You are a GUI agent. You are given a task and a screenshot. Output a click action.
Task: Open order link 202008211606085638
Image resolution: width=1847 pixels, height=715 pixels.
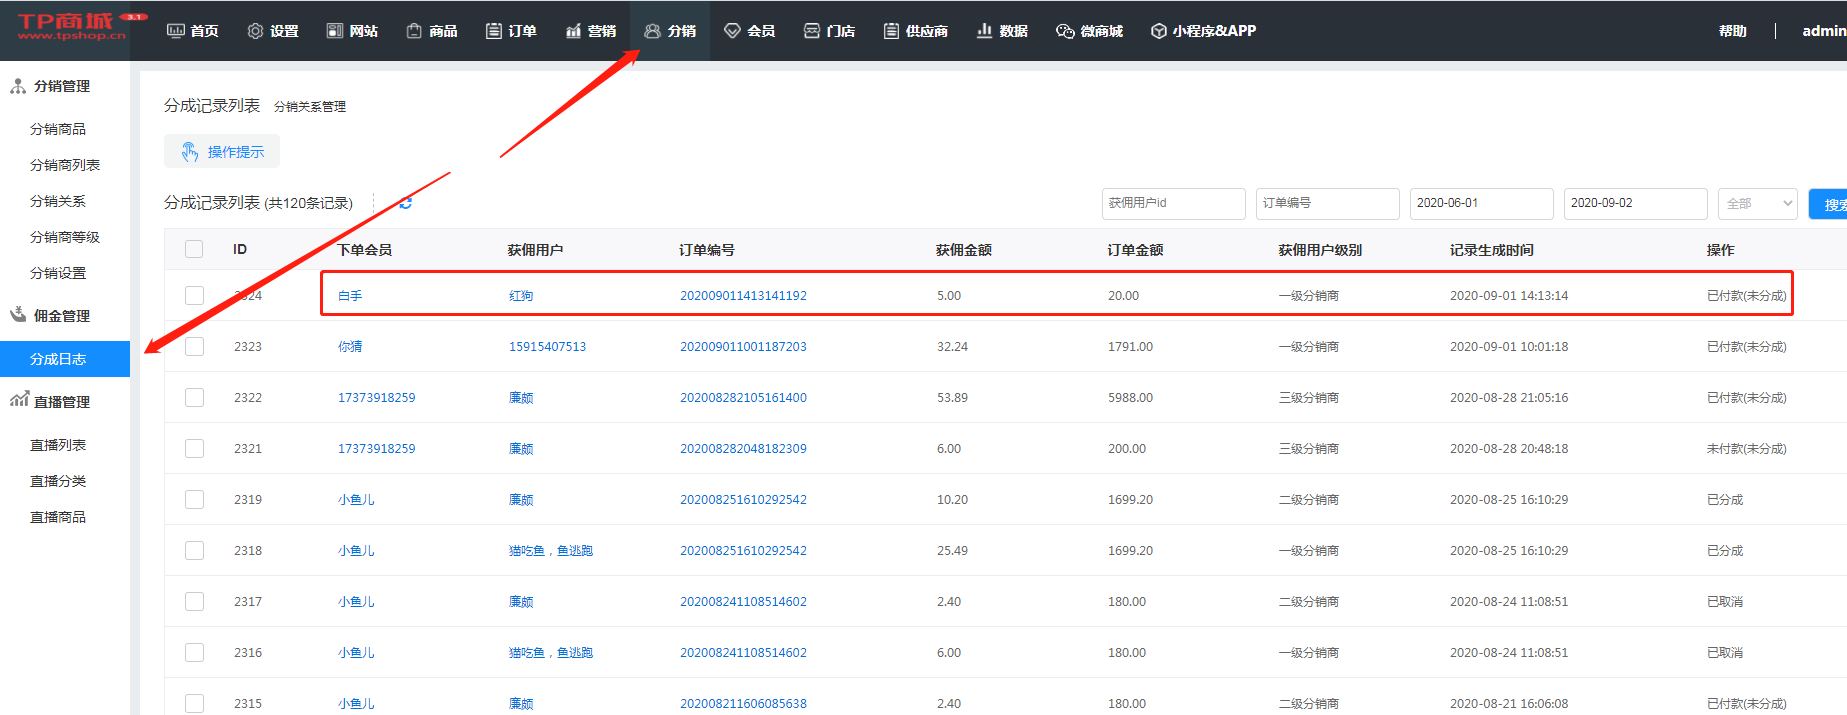tap(743, 704)
